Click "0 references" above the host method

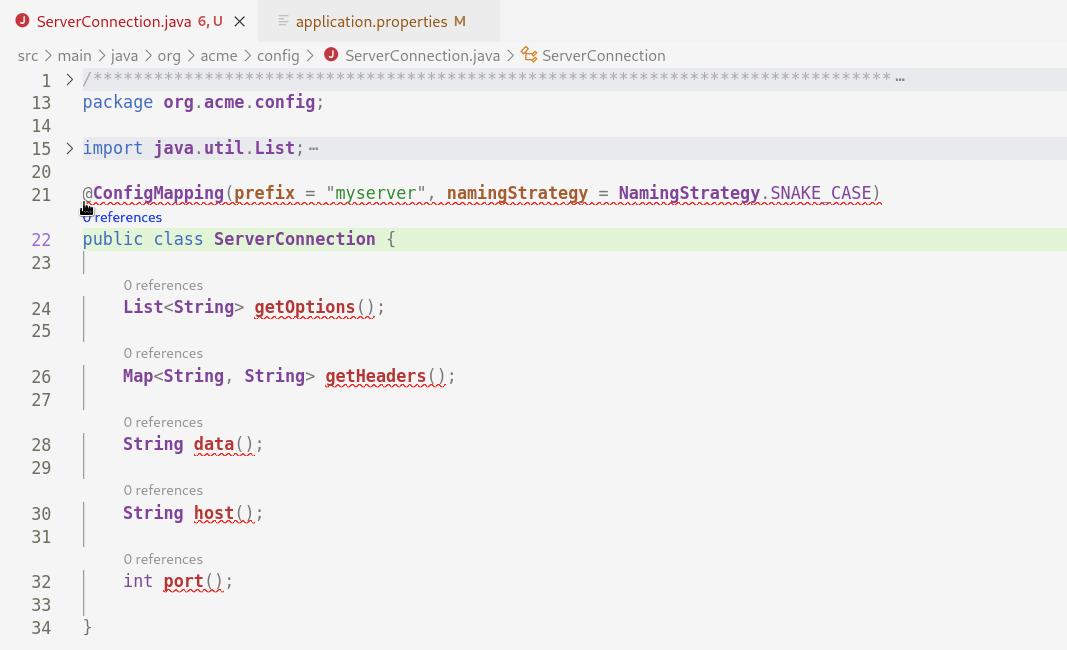(x=163, y=489)
